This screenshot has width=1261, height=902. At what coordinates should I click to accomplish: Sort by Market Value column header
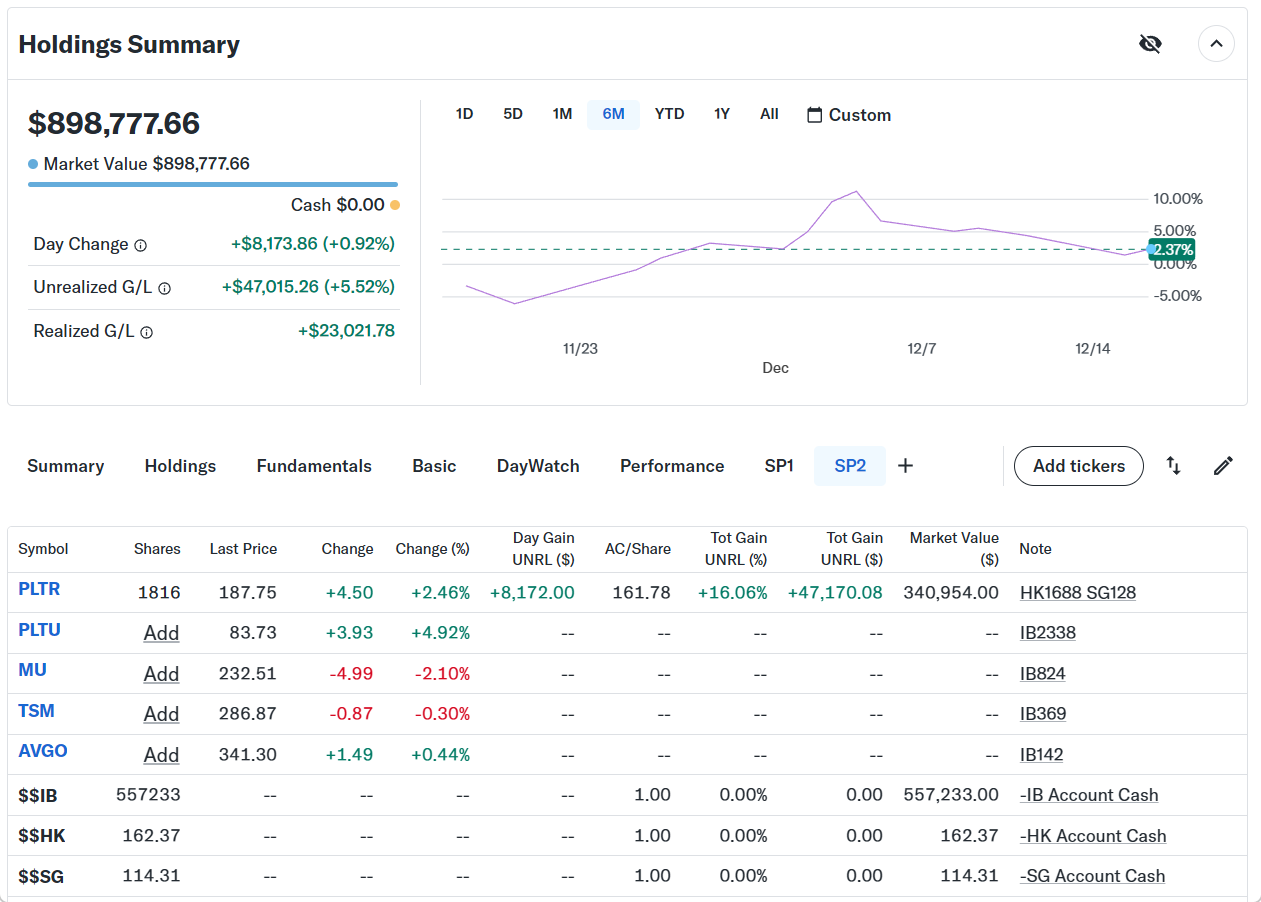[953, 549]
